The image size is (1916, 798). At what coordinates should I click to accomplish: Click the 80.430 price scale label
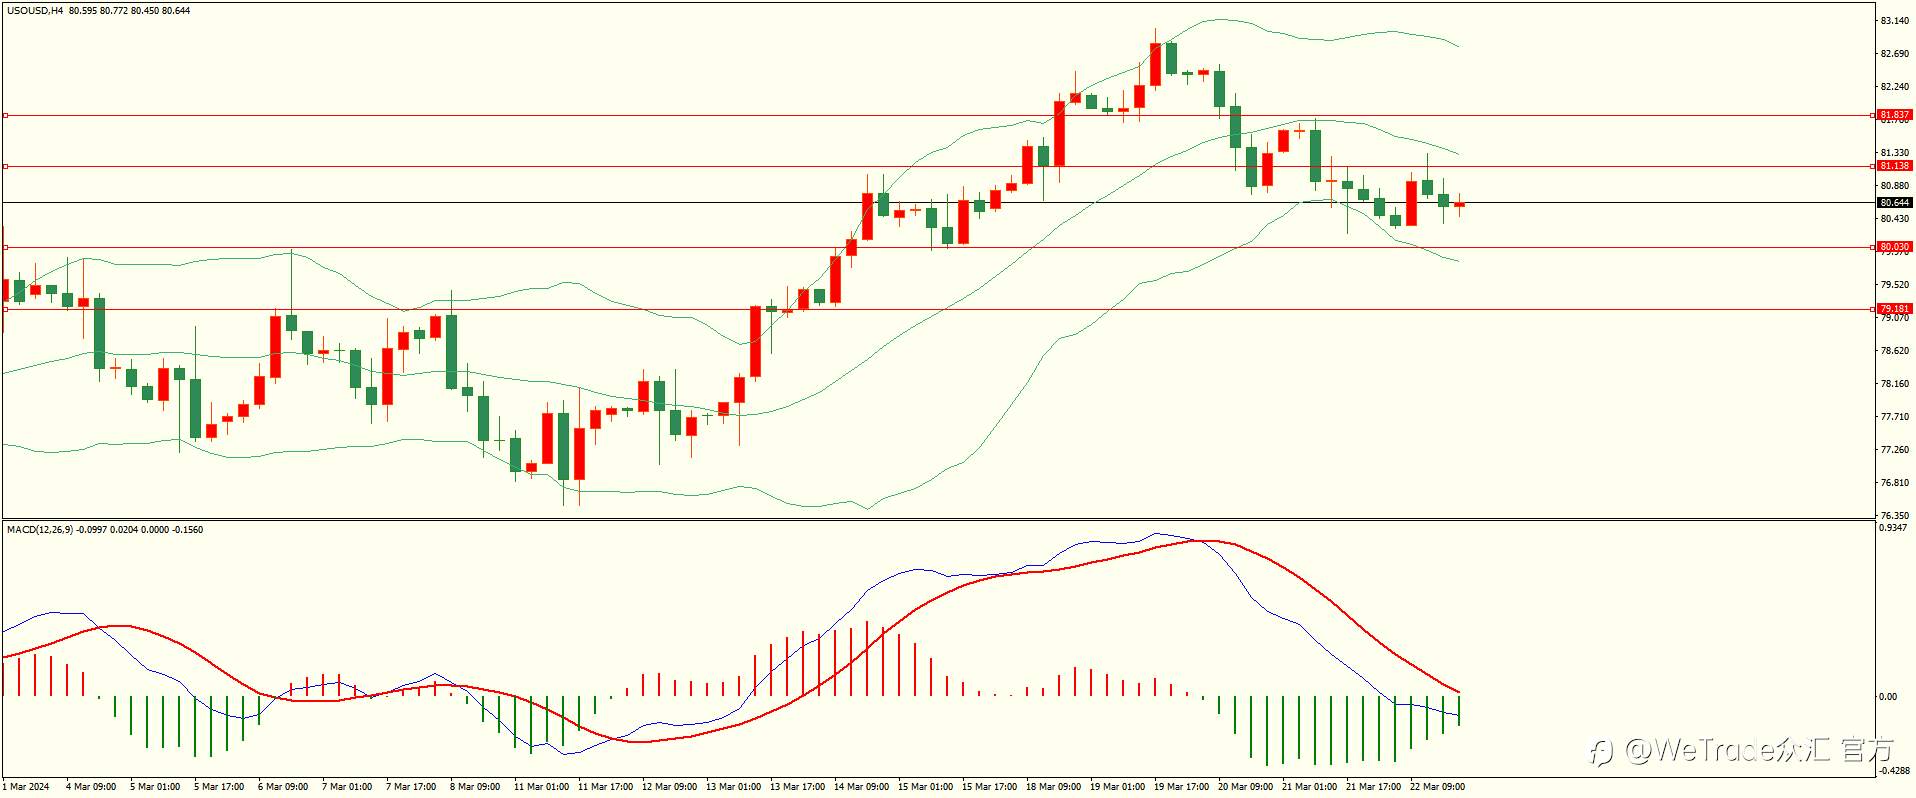[x=1894, y=219]
